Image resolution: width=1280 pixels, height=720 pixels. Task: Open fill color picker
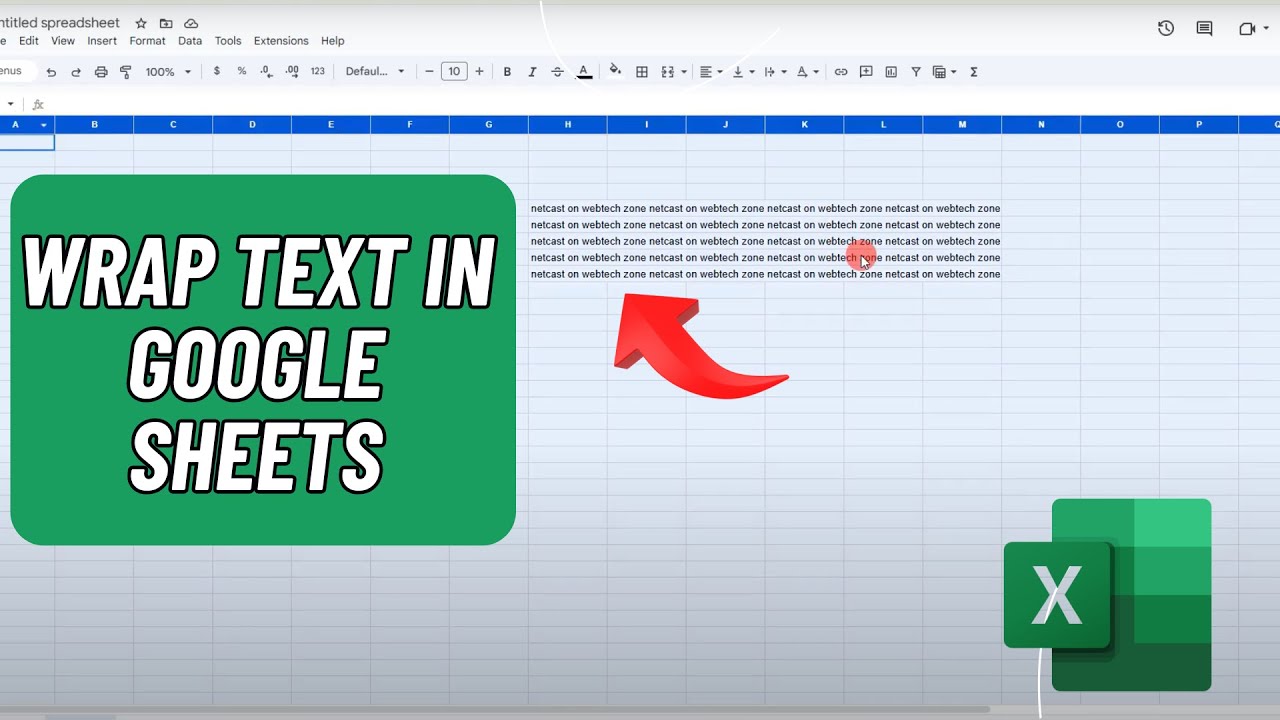click(x=615, y=71)
